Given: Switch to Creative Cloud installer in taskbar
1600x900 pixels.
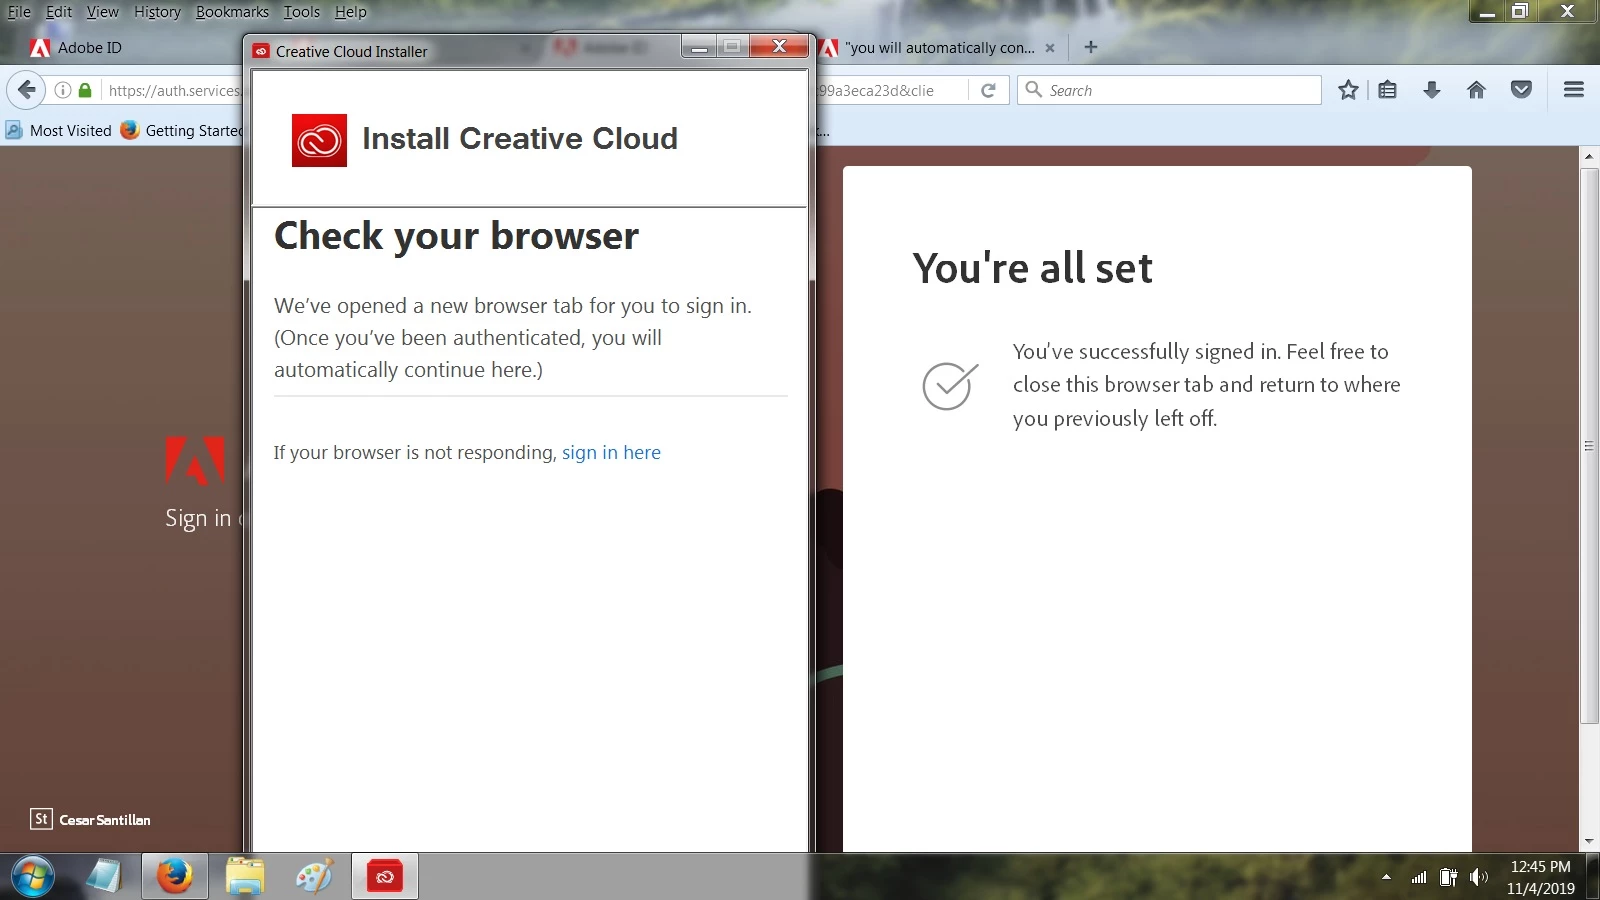Looking at the screenshot, I should [x=385, y=877].
